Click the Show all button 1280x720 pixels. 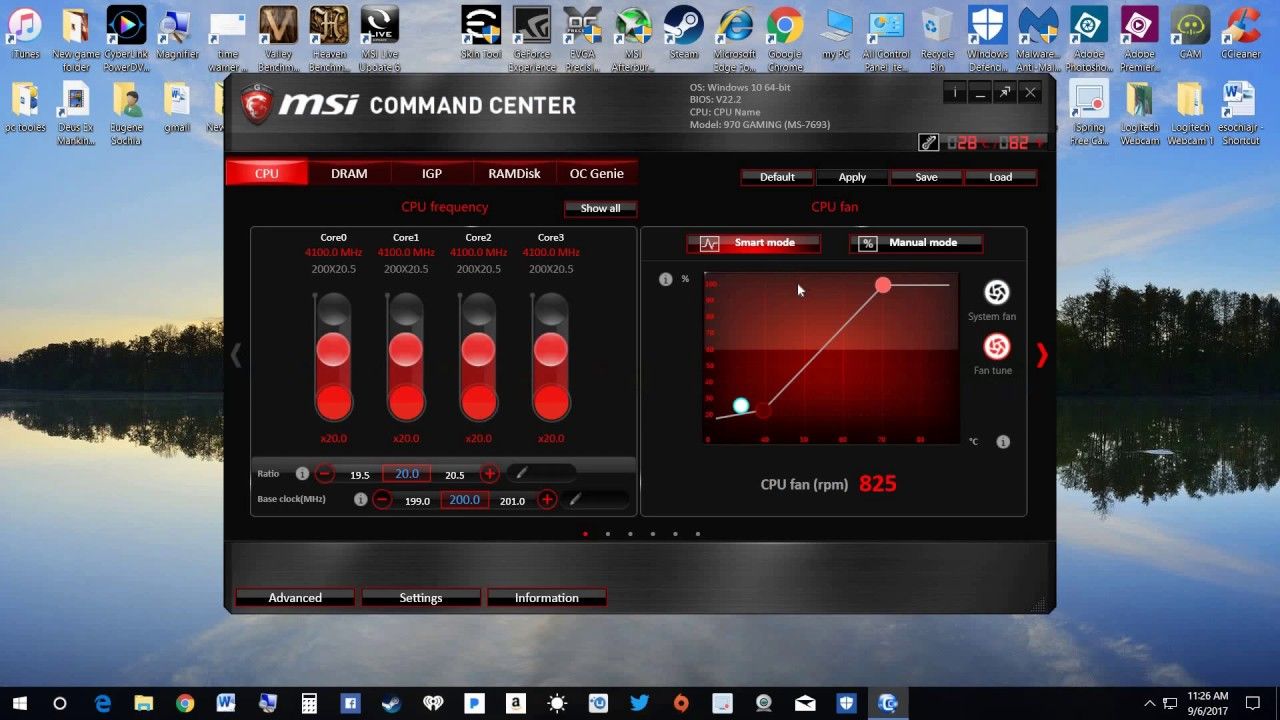601,208
